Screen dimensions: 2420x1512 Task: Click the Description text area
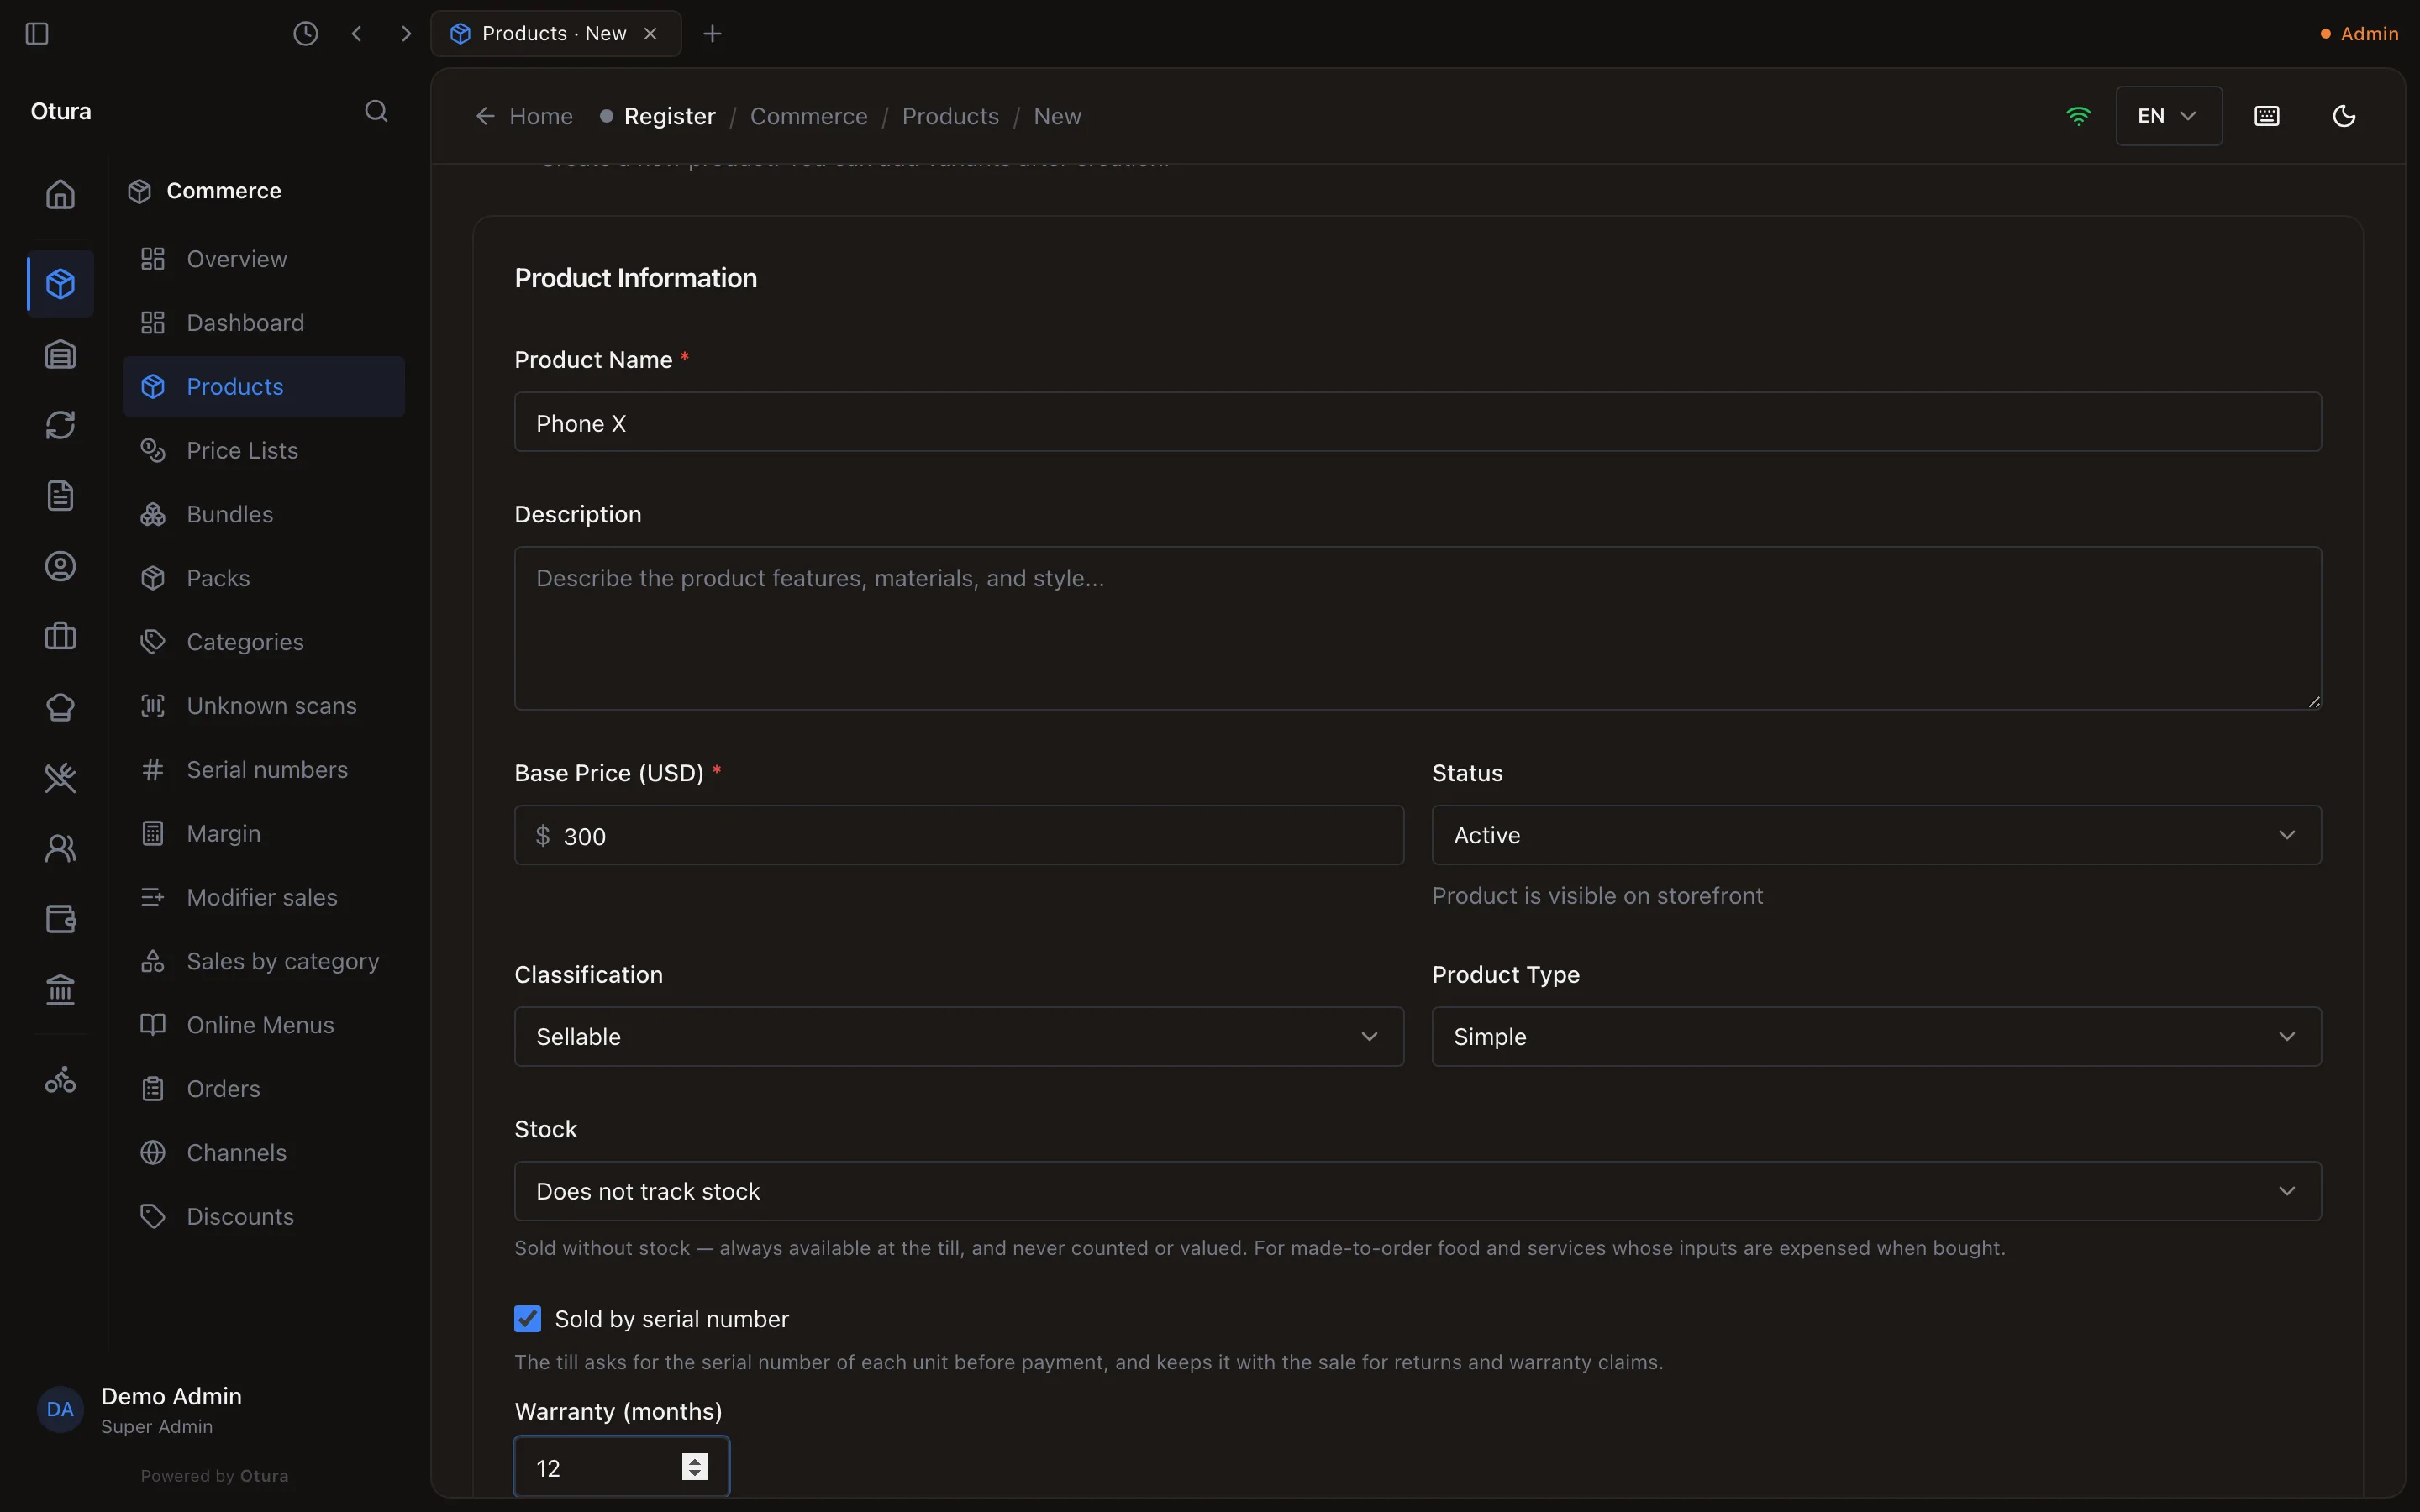tap(1417, 628)
